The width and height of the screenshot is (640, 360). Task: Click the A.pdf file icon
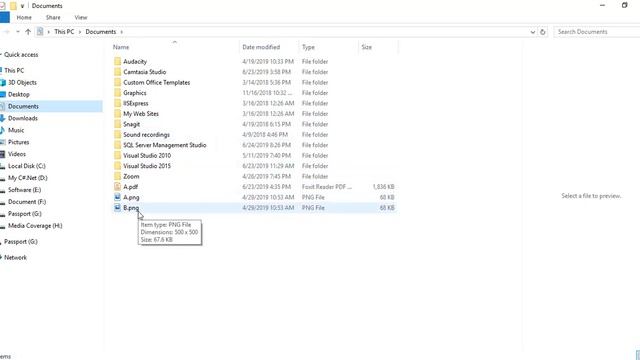tap(118, 187)
